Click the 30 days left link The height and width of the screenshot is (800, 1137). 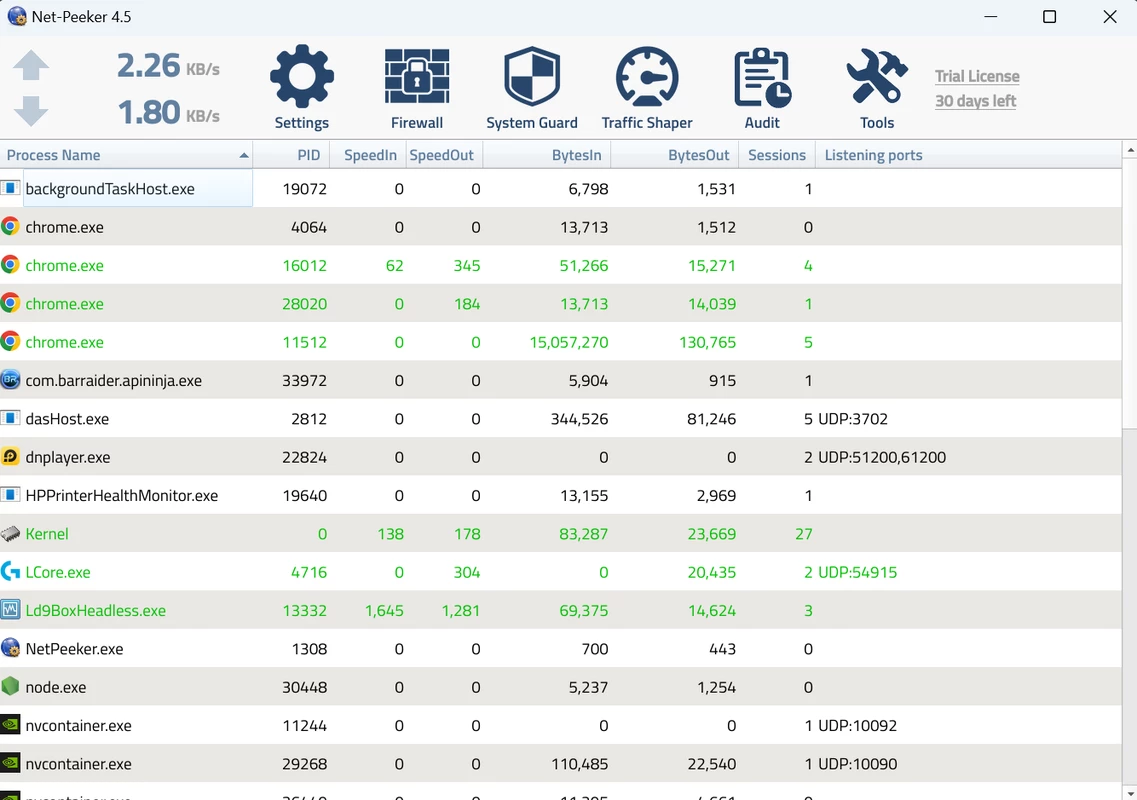pos(975,101)
